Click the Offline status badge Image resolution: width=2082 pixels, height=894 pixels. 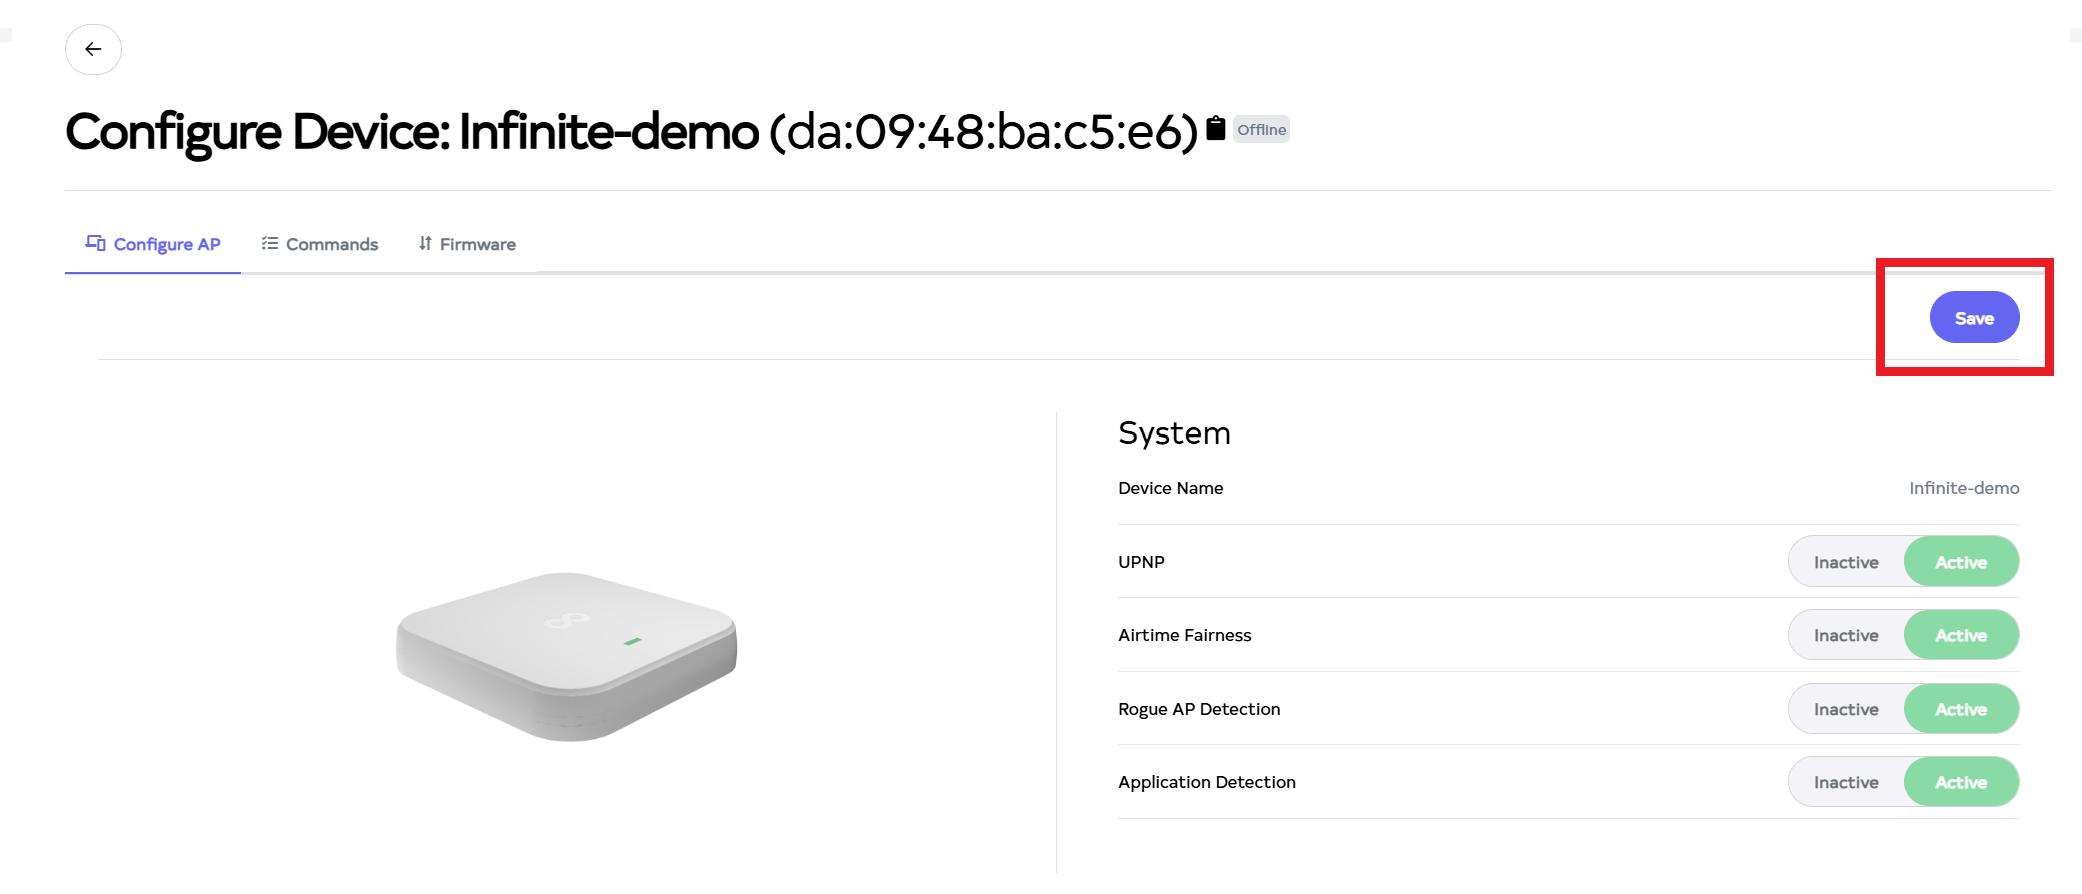(x=1261, y=129)
